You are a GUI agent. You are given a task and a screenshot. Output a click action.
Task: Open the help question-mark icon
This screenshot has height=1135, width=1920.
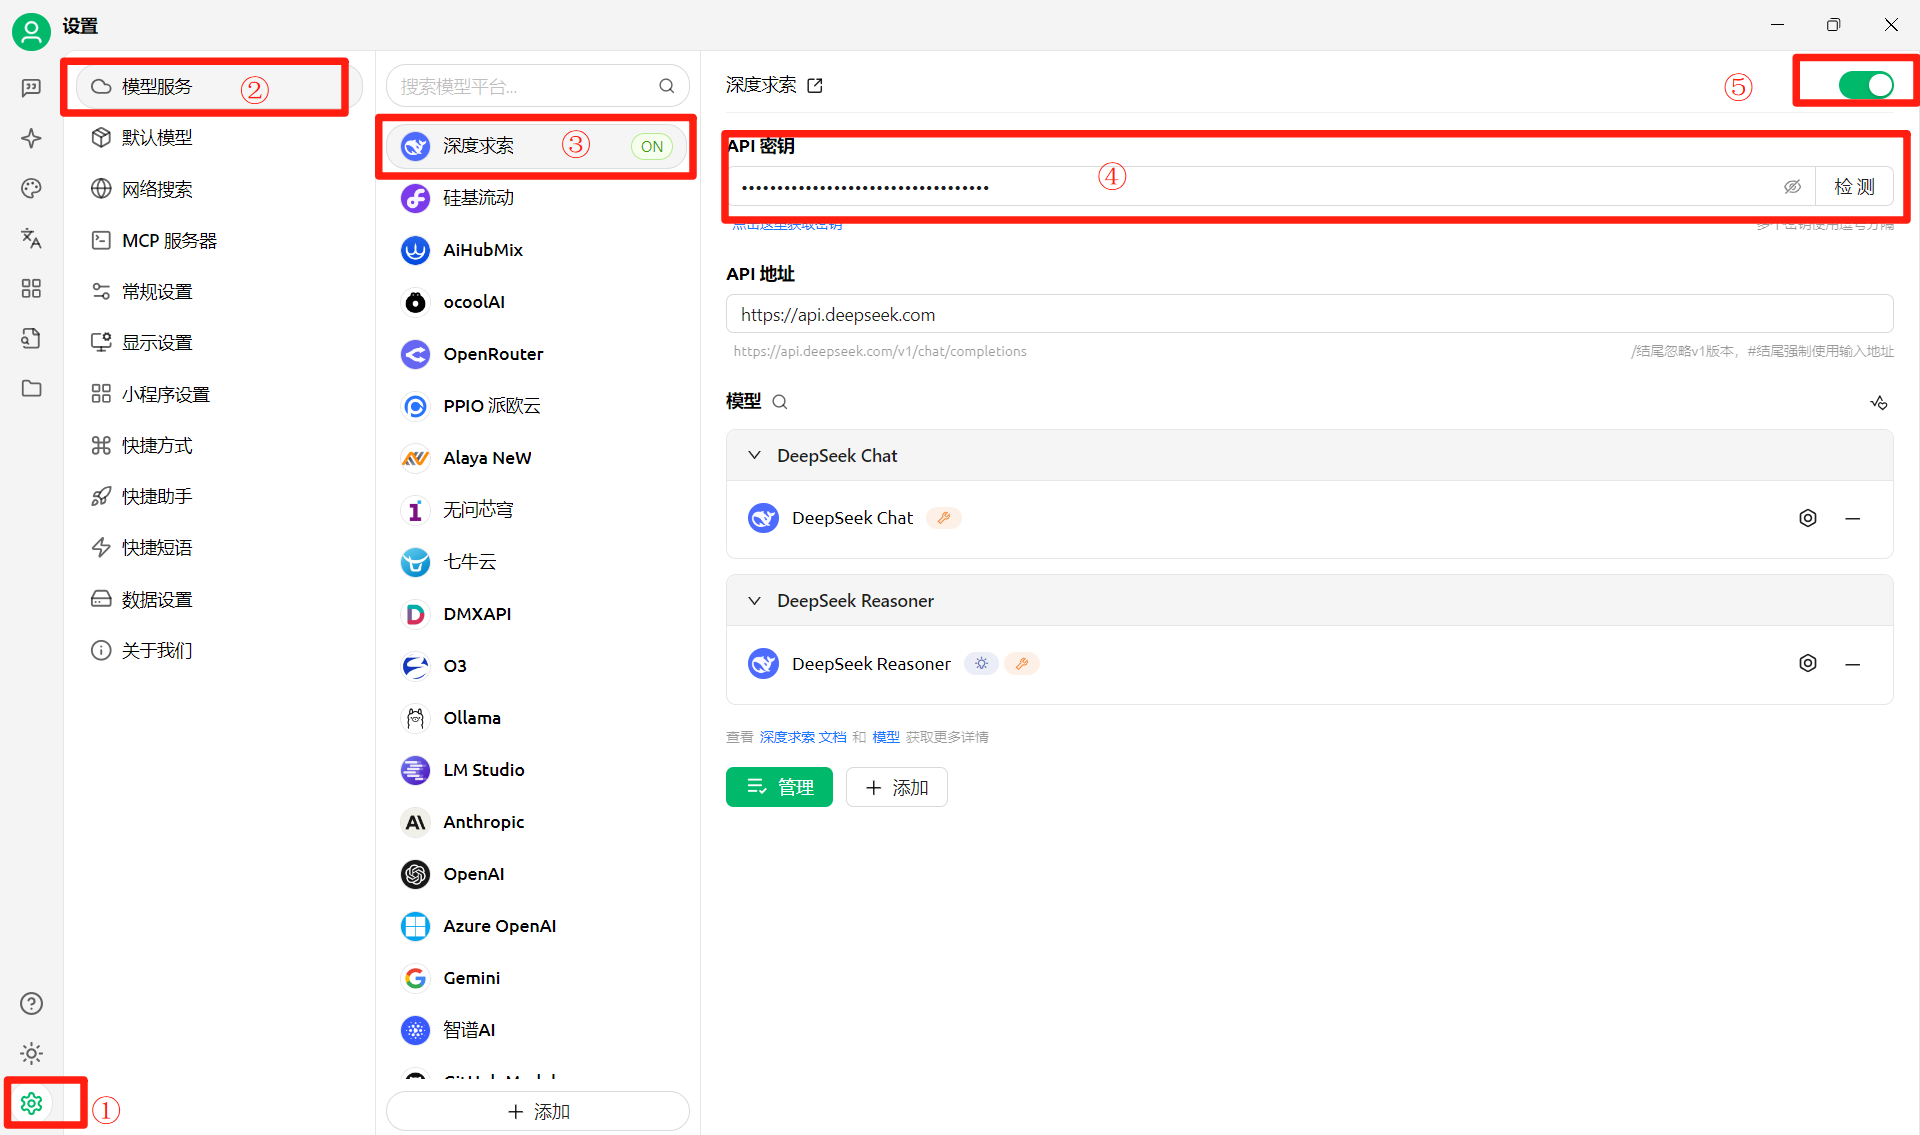[31, 1003]
